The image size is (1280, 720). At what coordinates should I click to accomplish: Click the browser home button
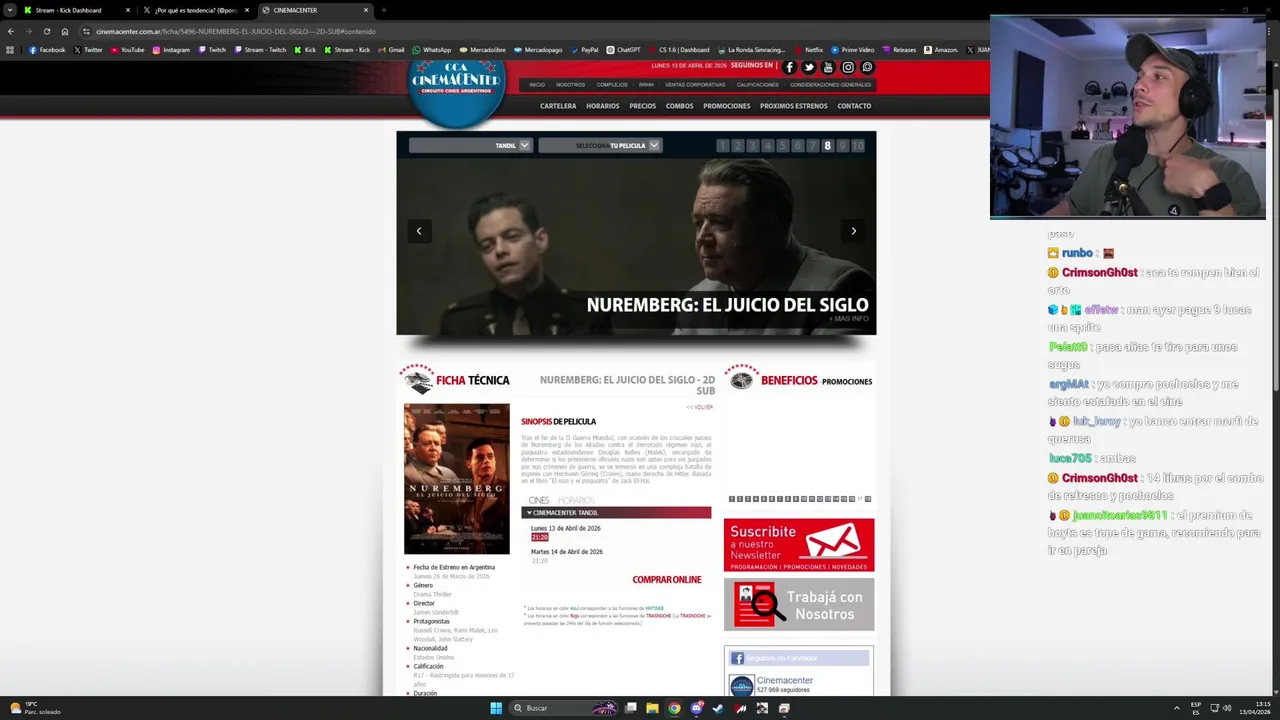65,31
